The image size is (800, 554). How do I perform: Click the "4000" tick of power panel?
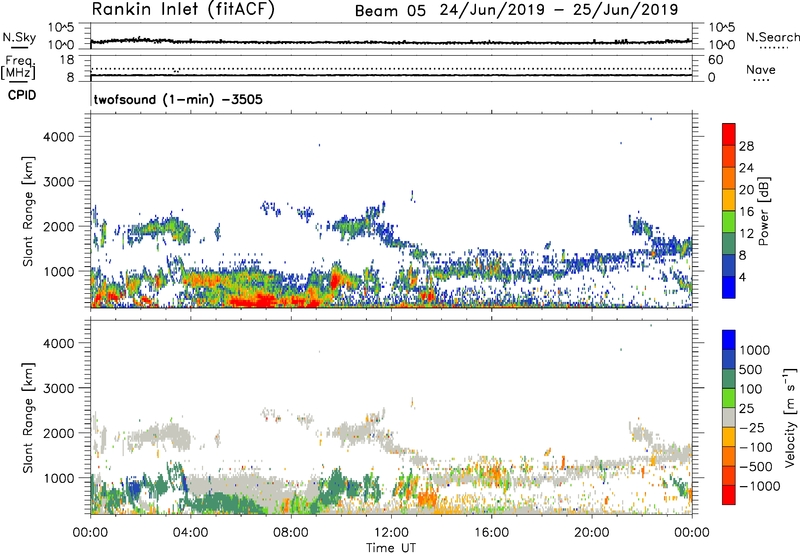(x=59, y=137)
